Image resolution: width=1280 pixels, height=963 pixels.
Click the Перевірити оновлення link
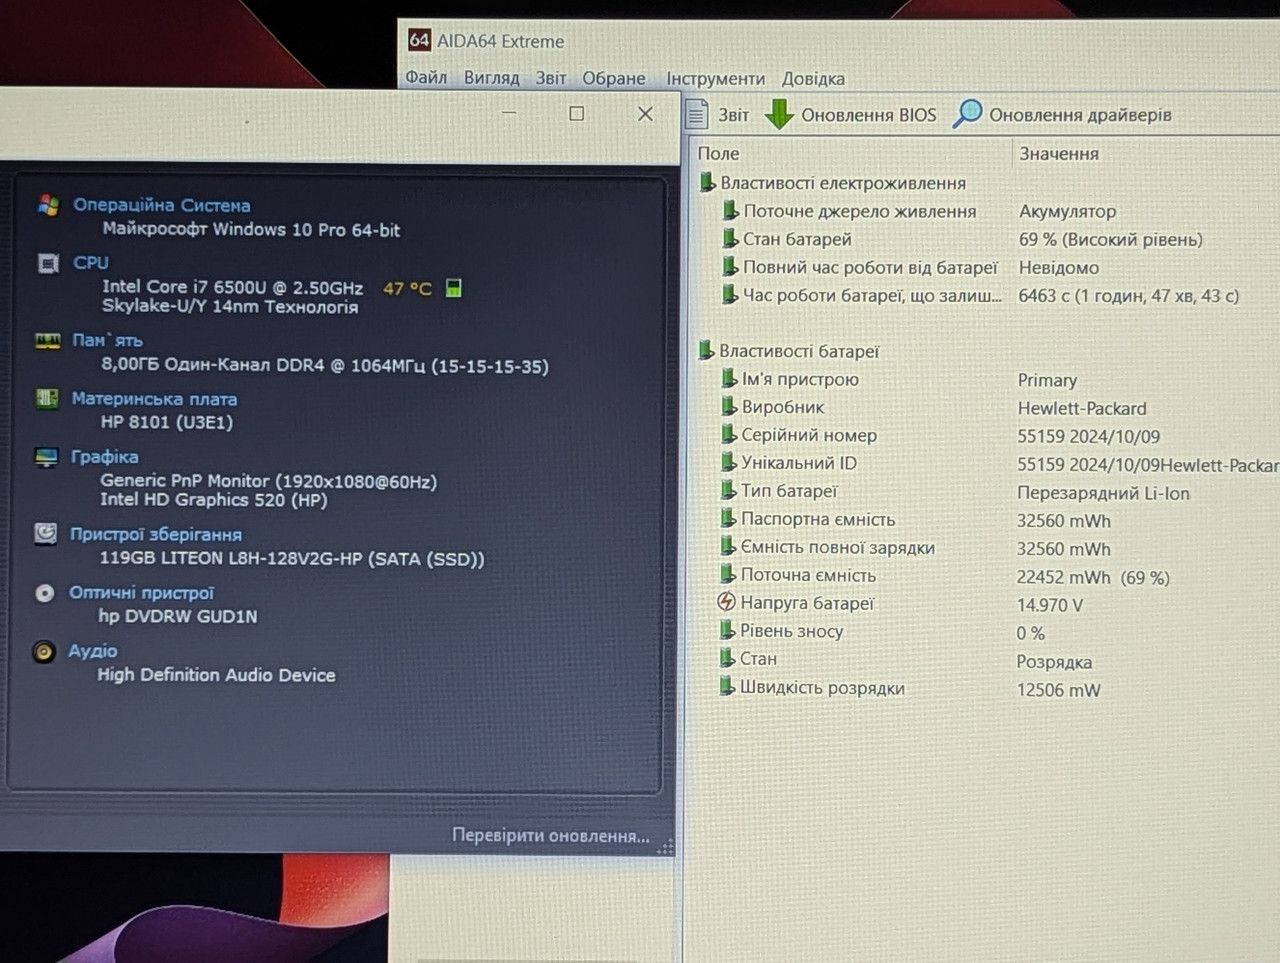[551, 835]
